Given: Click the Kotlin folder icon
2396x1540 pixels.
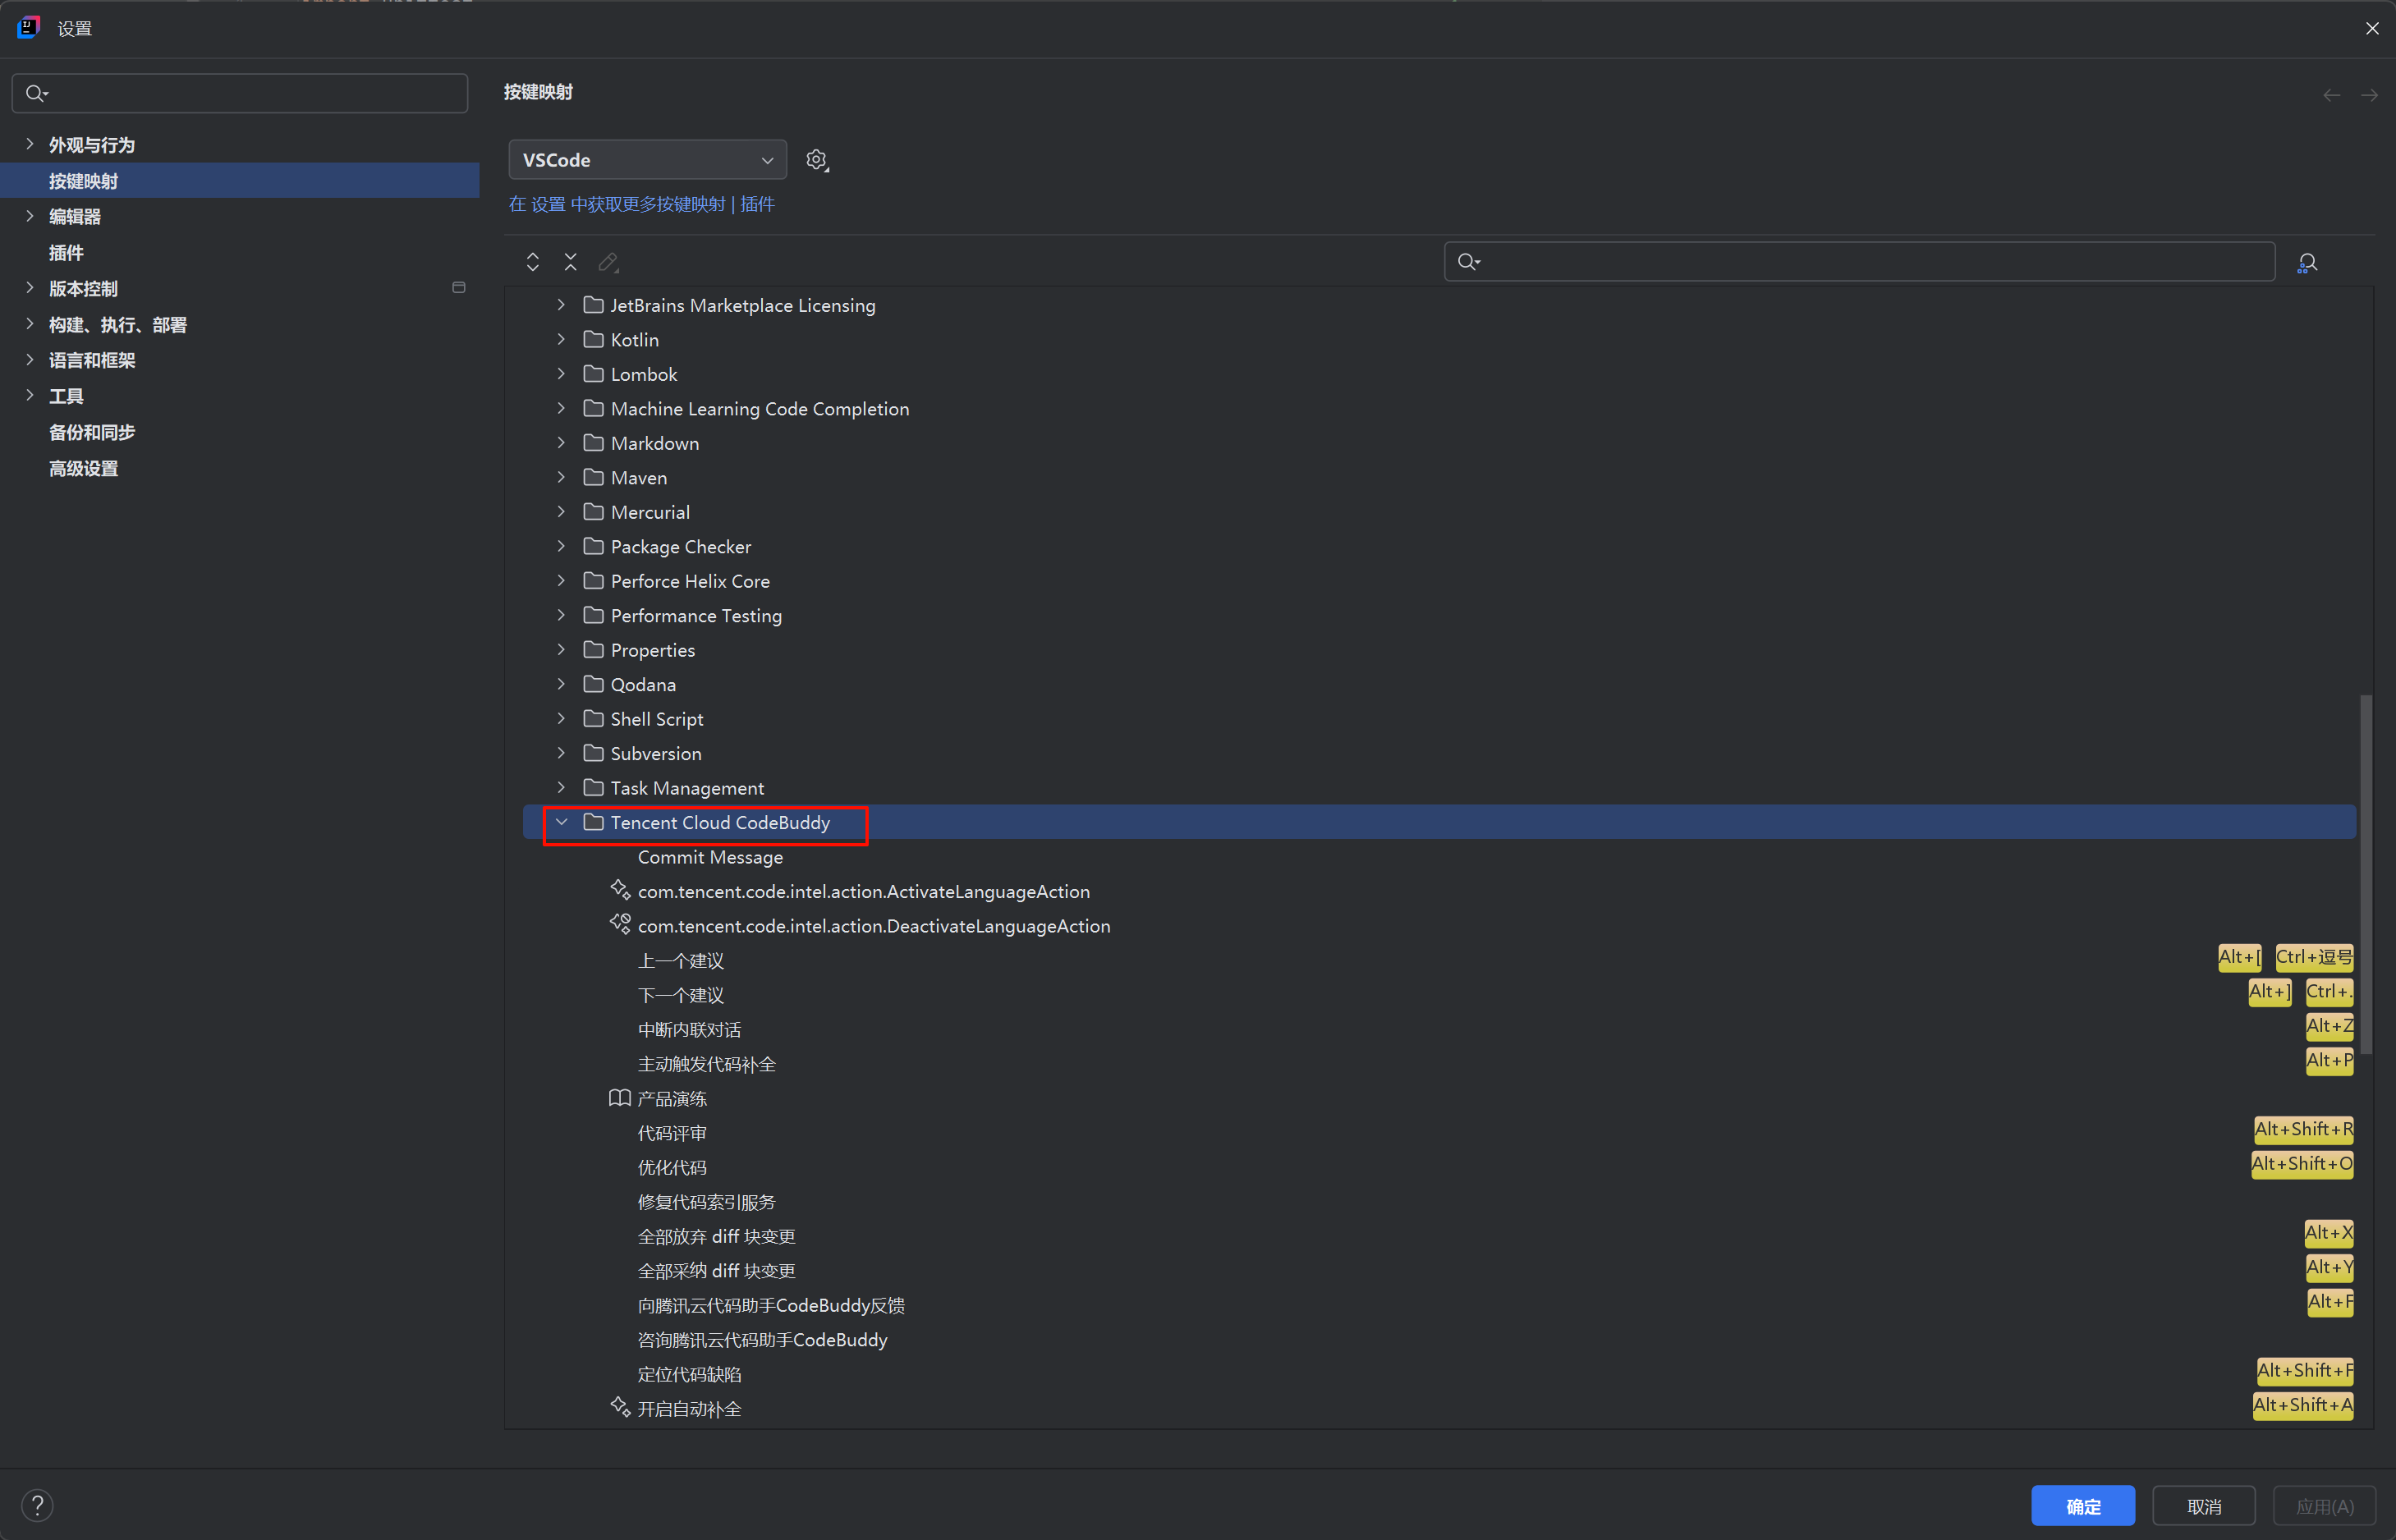Looking at the screenshot, I should [x=593, y=340].
